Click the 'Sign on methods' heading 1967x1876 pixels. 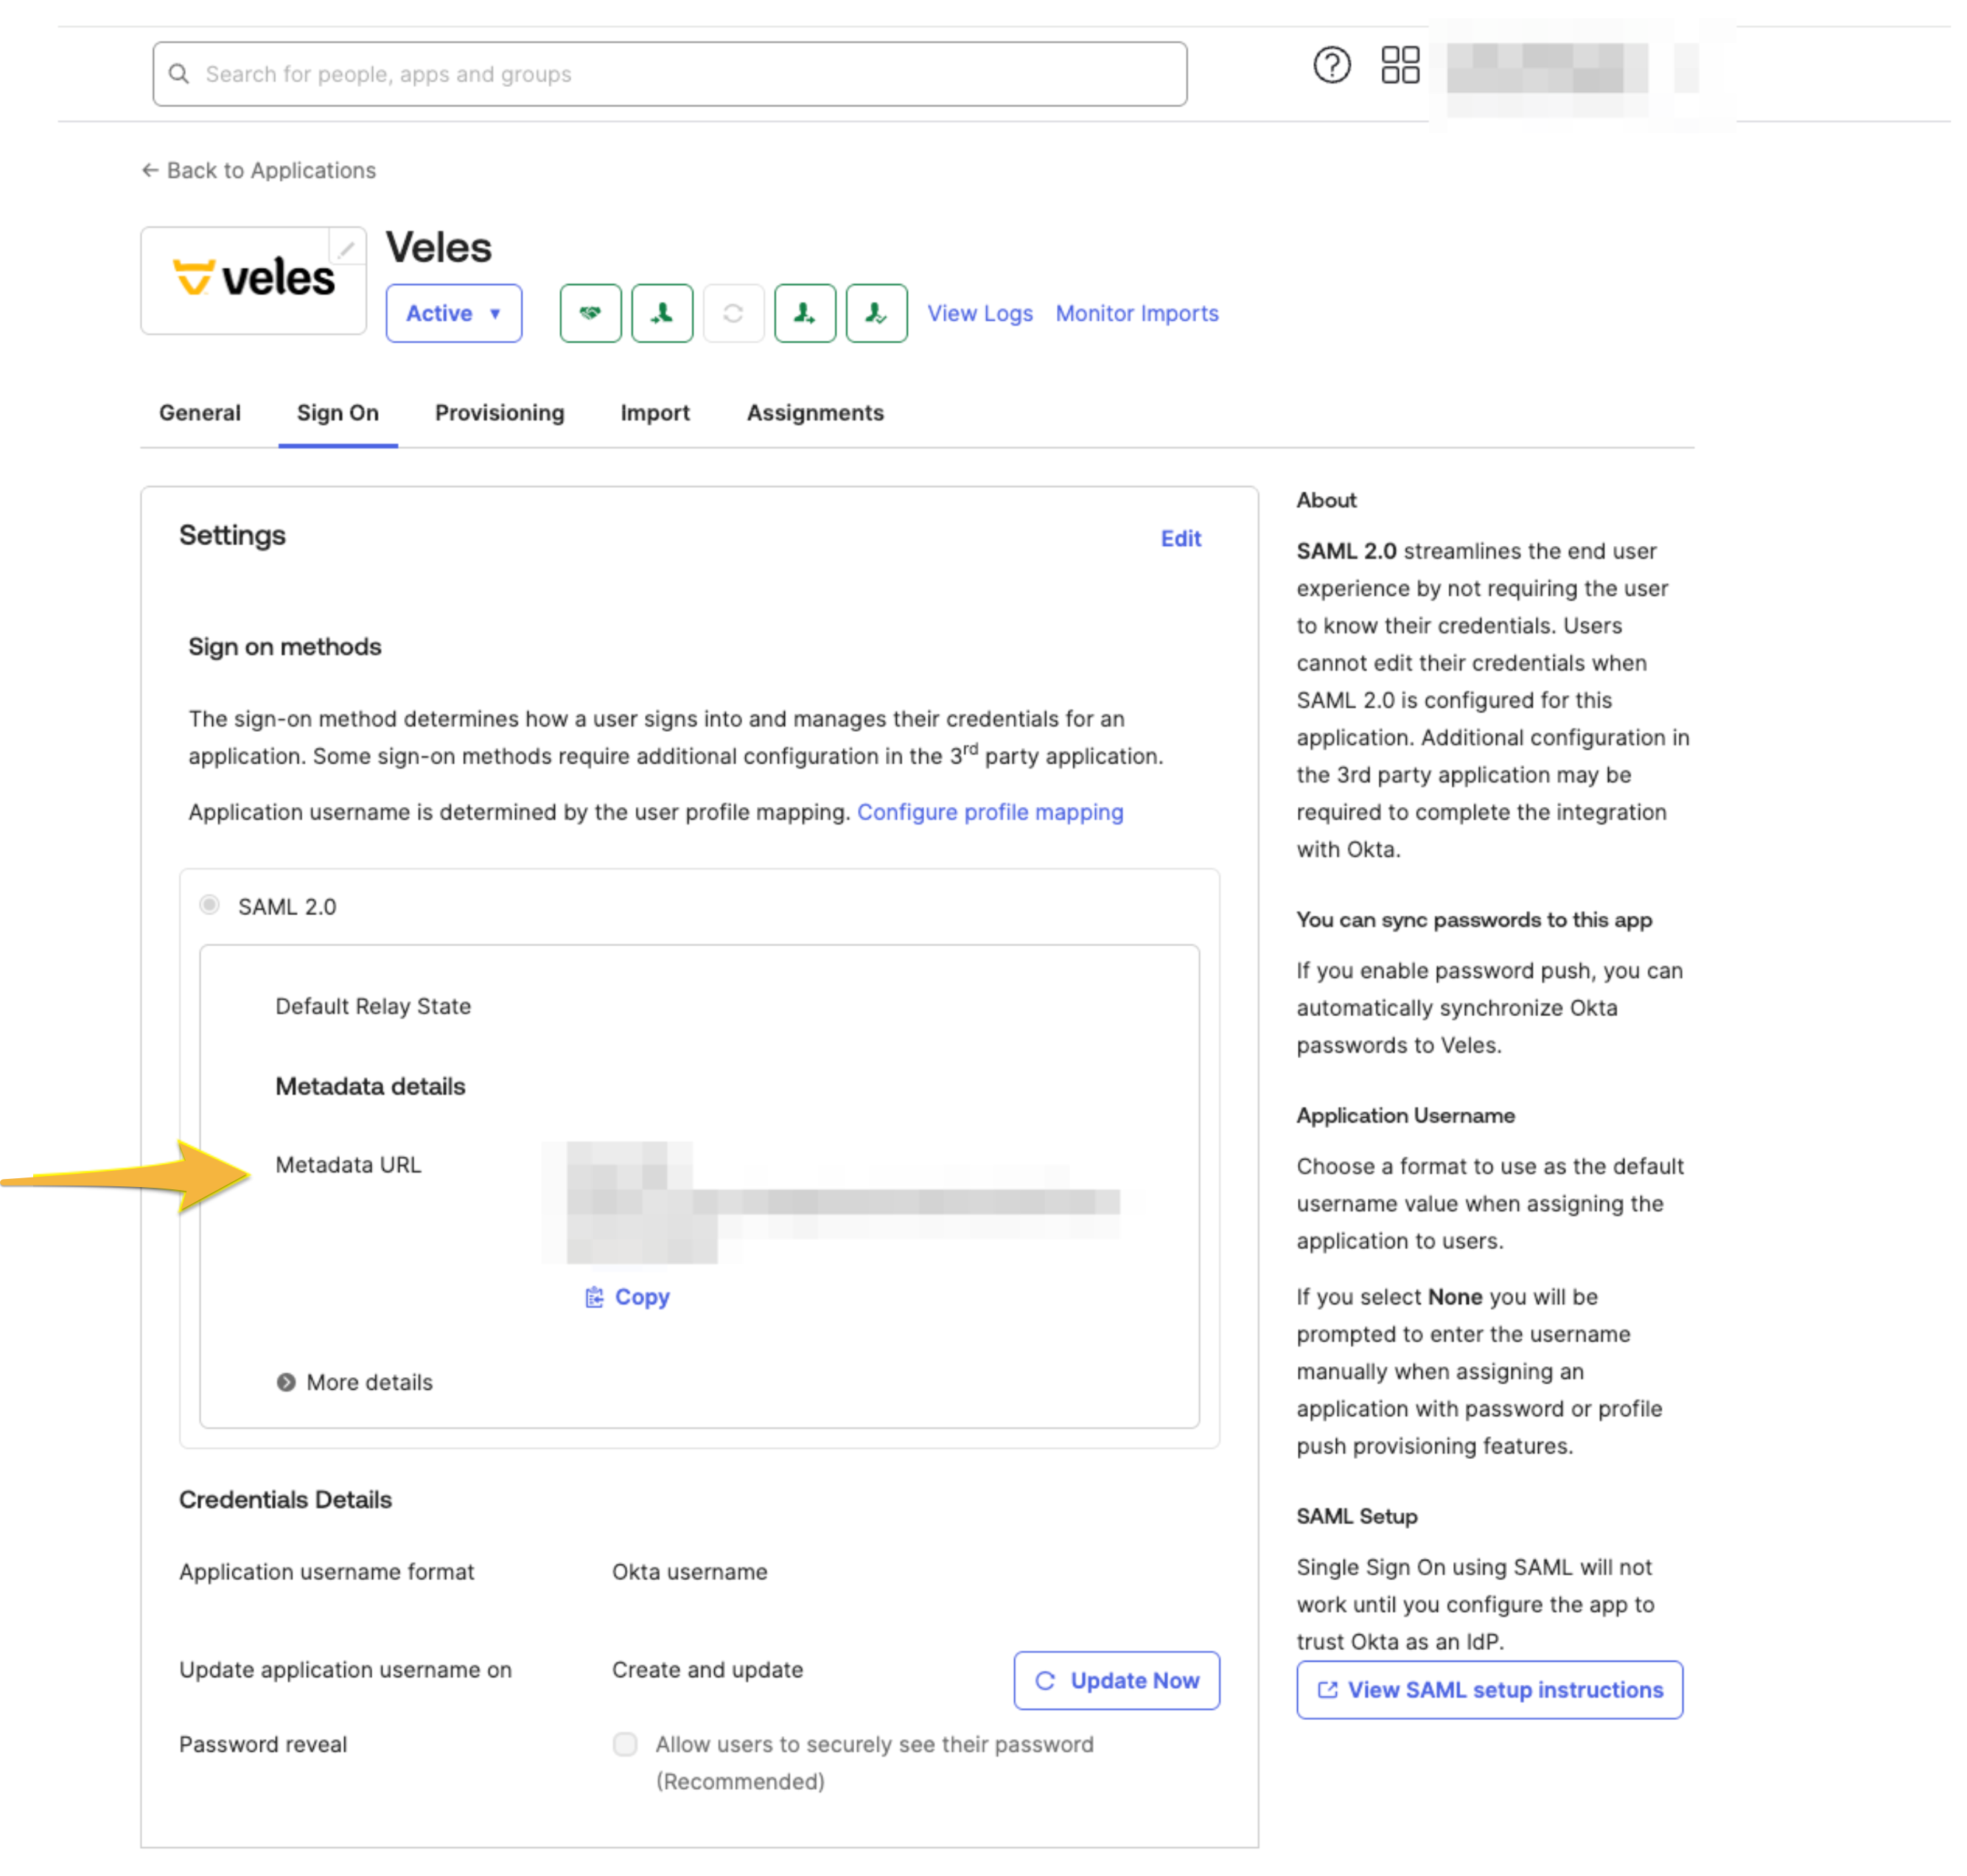pos(285,647)
